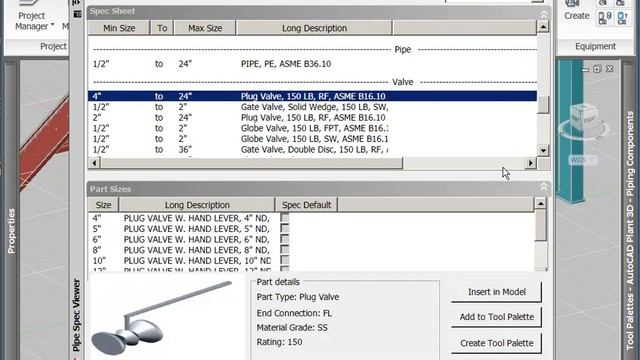
Task: Click the Part Sizes vertical scrollbar thumb
Action: point(540,225)
